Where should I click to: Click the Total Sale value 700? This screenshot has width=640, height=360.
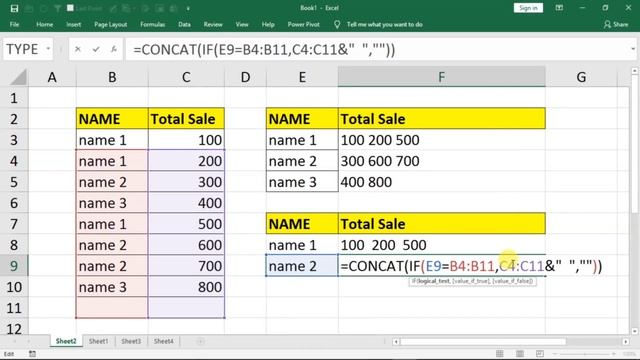[x=186, y=266]
